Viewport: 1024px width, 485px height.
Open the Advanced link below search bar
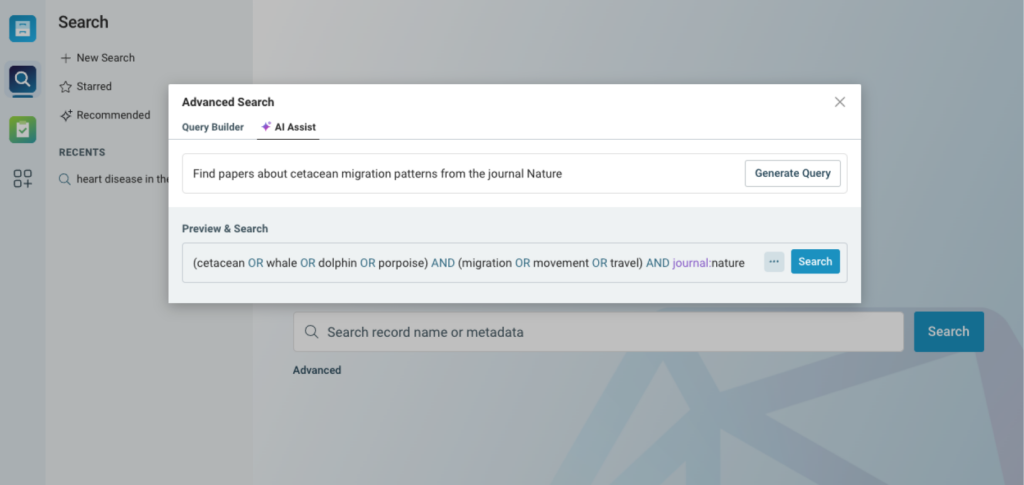pos(317,370)
